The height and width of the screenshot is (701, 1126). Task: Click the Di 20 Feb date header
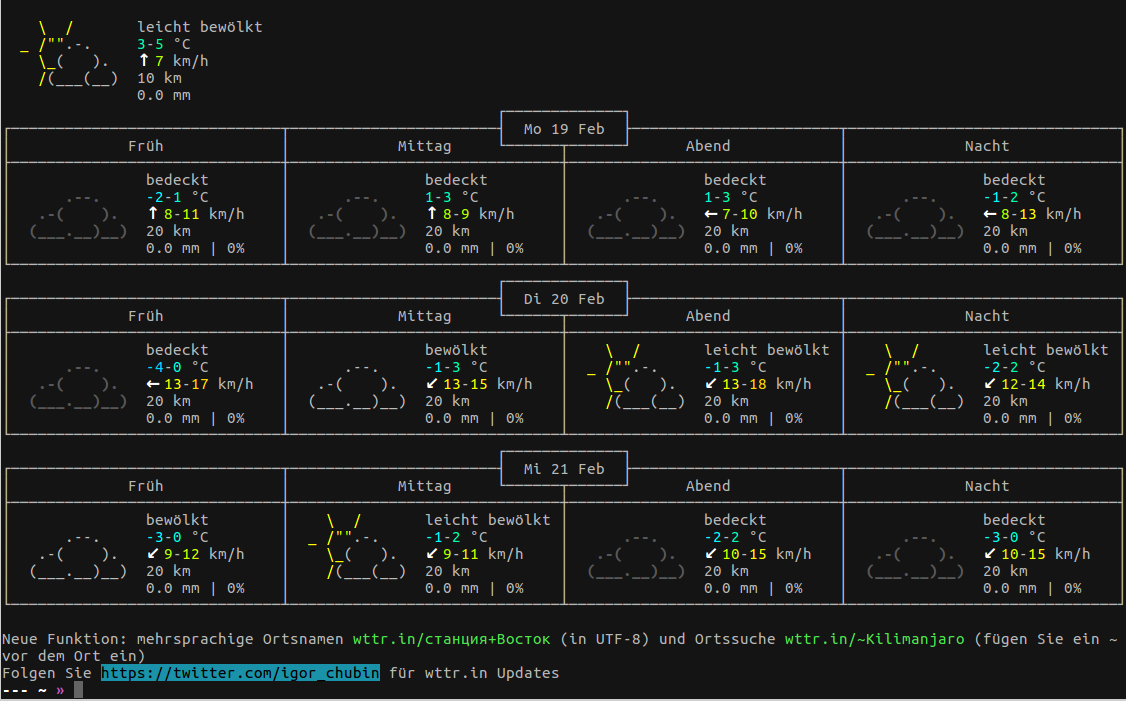[x=564, y=300]
